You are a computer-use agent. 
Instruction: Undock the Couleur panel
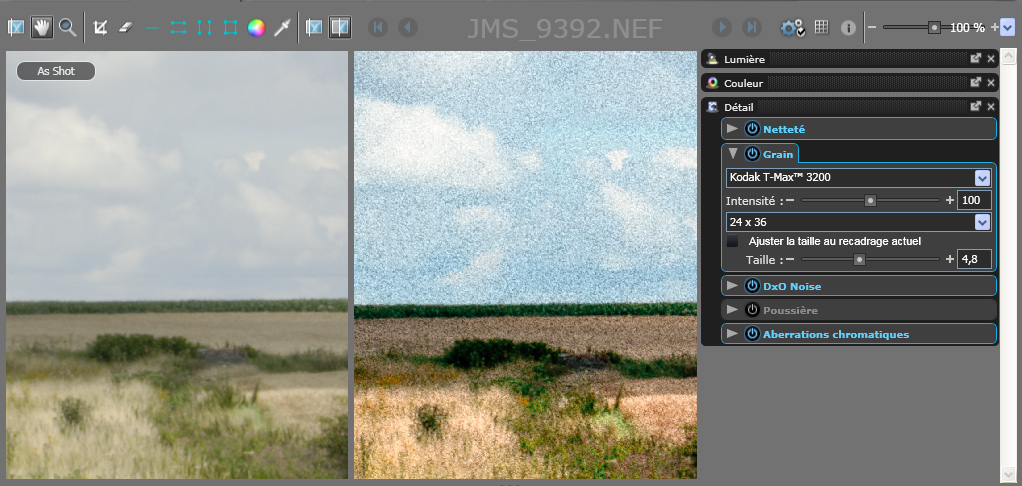click(x=976, y=83)
